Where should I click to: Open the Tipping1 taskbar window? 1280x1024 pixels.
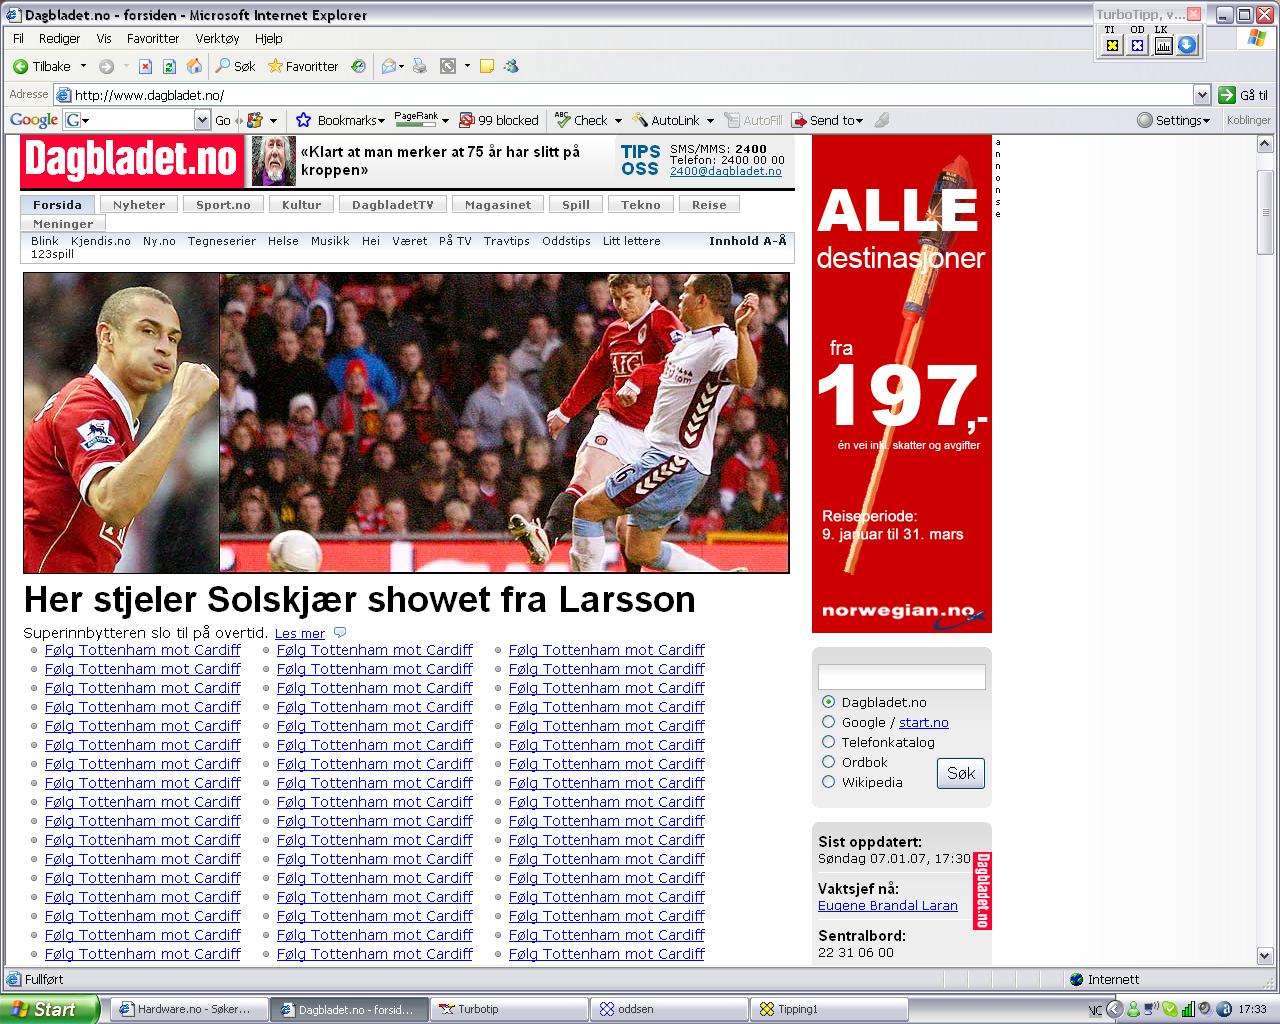pyautogui.click(x=829, y=1009)
